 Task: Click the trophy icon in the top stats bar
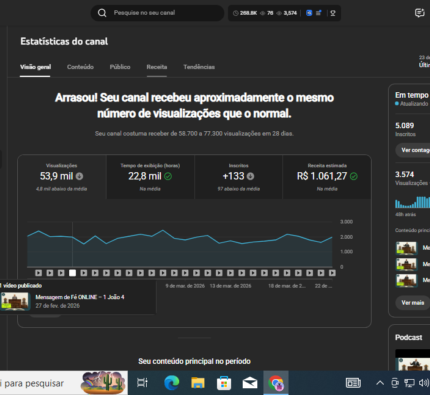(x=333, y=13)
